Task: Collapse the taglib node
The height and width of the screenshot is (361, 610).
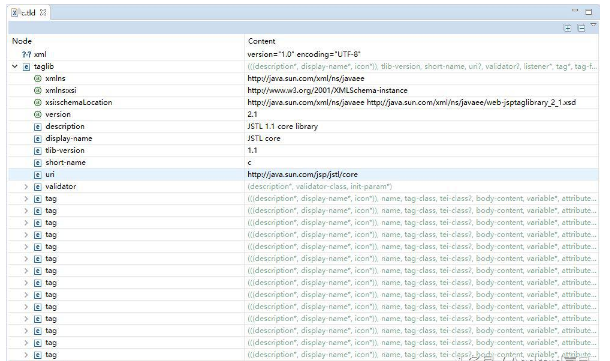Action: [15, 67]
